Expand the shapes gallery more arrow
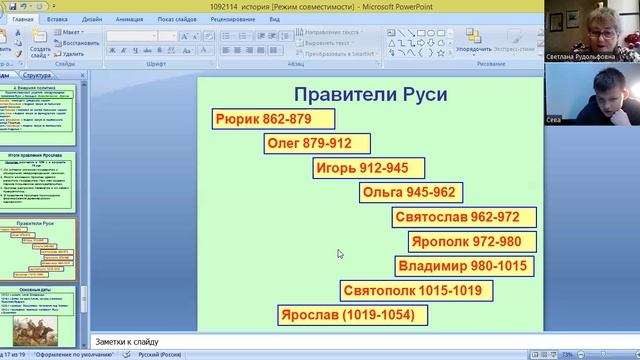640x360 pixels. [x=451, y=53]
